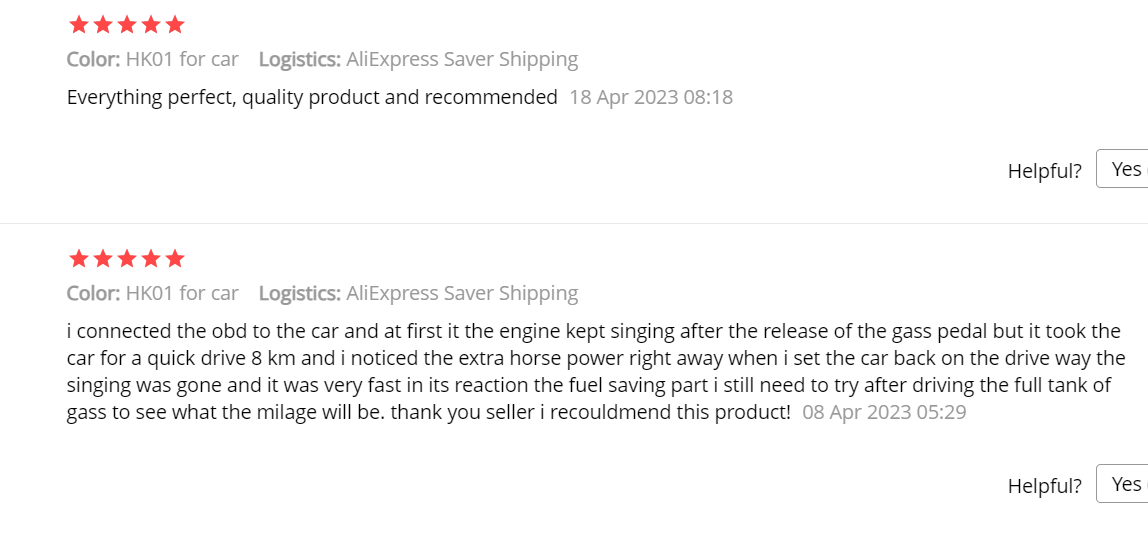Click the "18 Apr 2023 08:18" timestamp
The image size is (1148, 533).
pos(651,98)
